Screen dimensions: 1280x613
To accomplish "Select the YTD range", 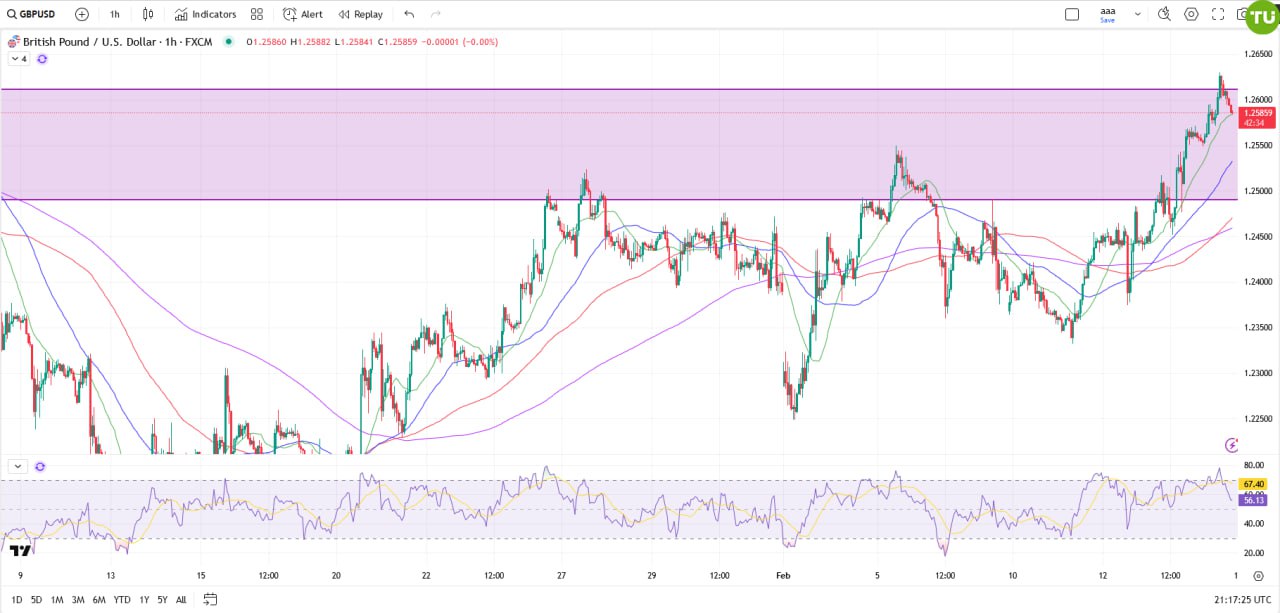I will click(122, 600).
